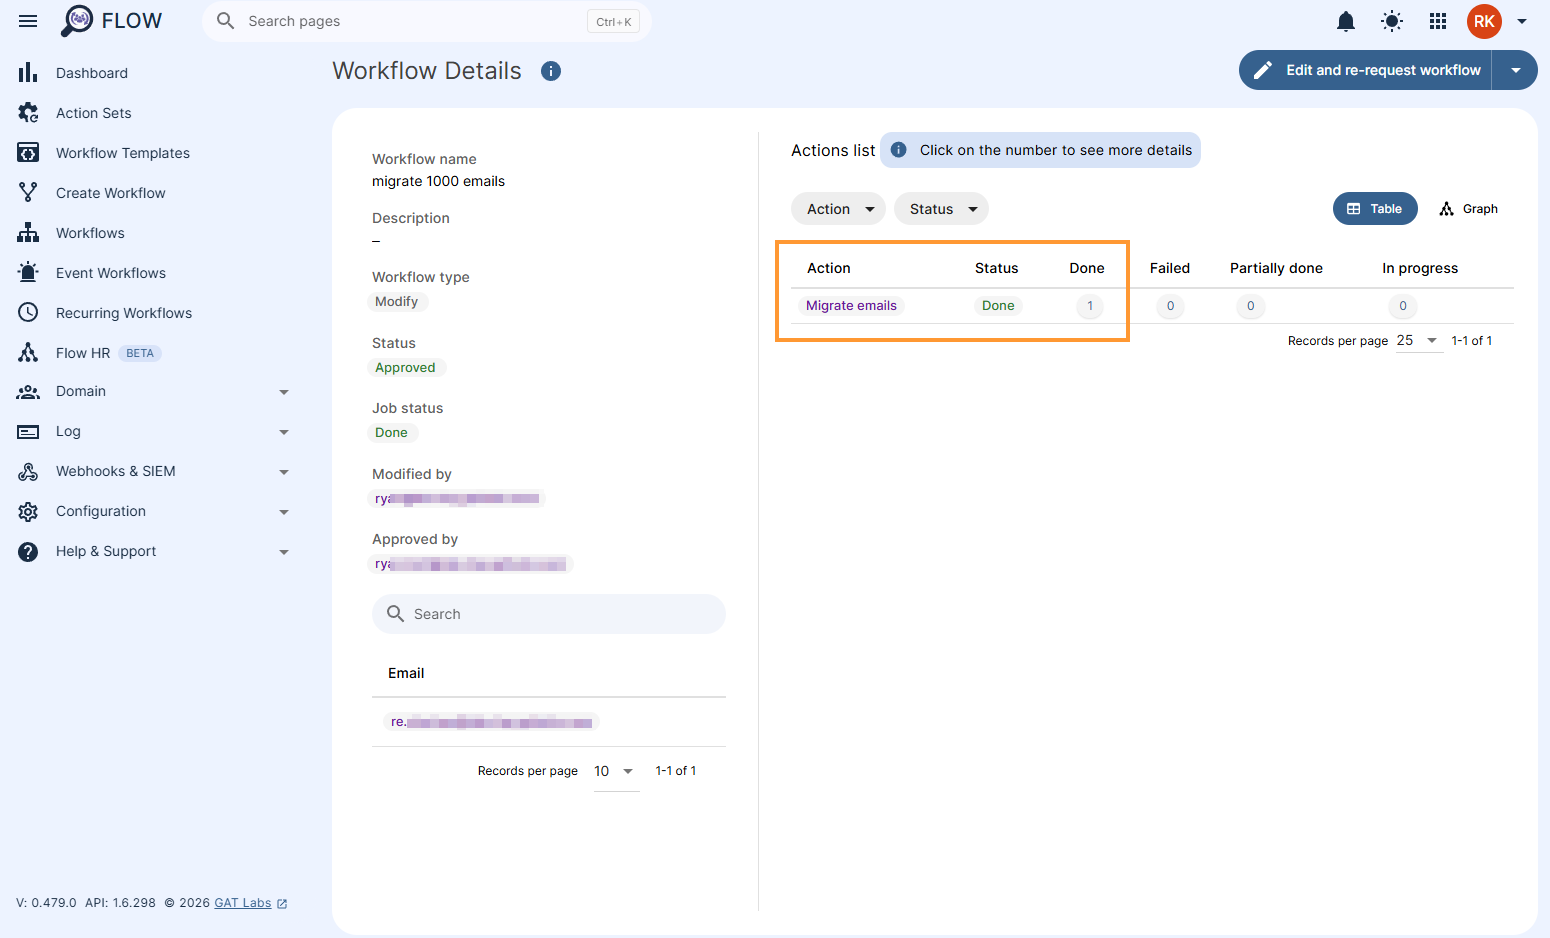
Task: Click the Search pages field
Action: (427, 21)
